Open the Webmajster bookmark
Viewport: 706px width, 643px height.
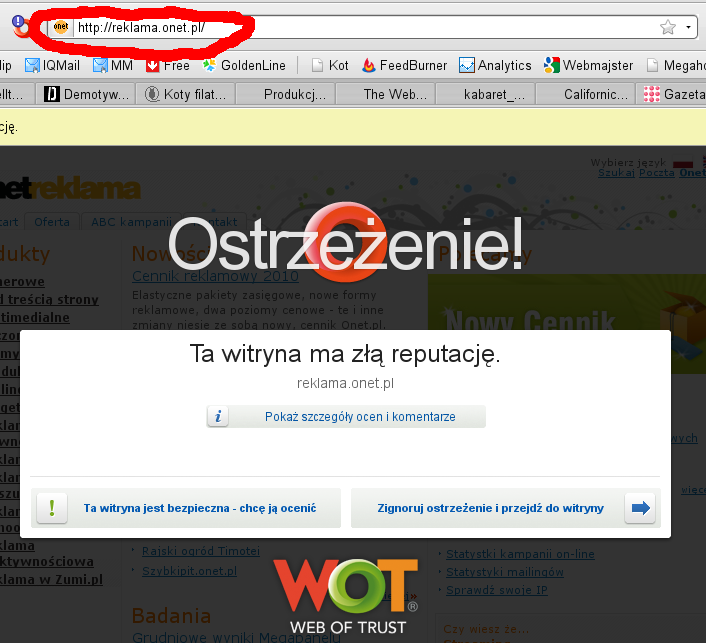click(x=588, y=66)
